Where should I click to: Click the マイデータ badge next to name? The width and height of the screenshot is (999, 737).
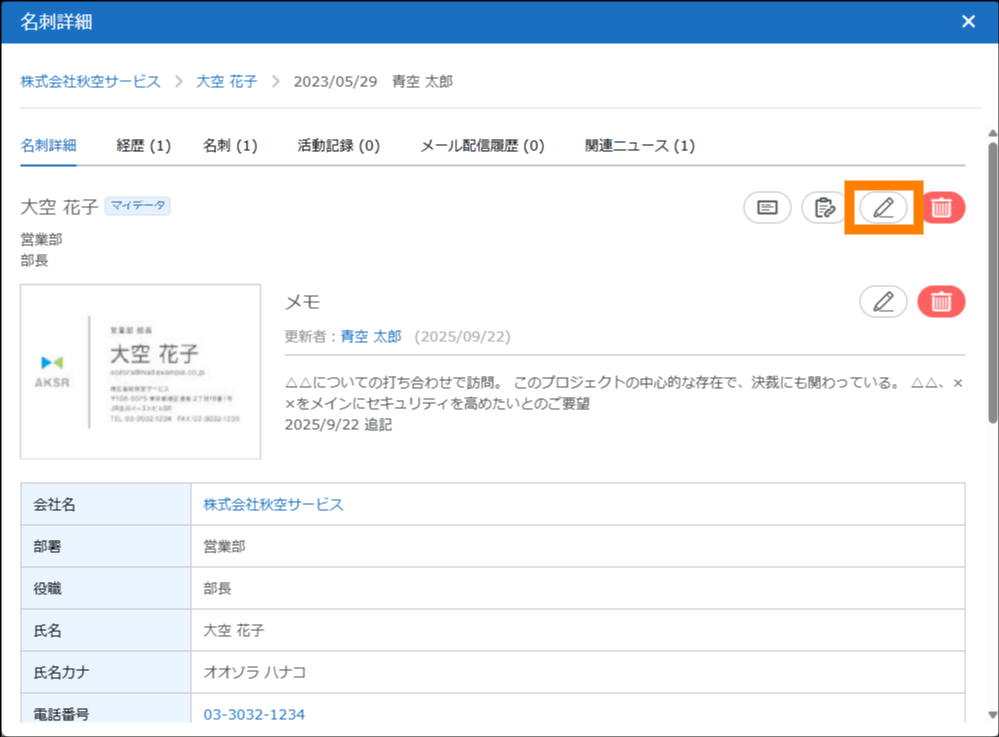coord(138,206)
